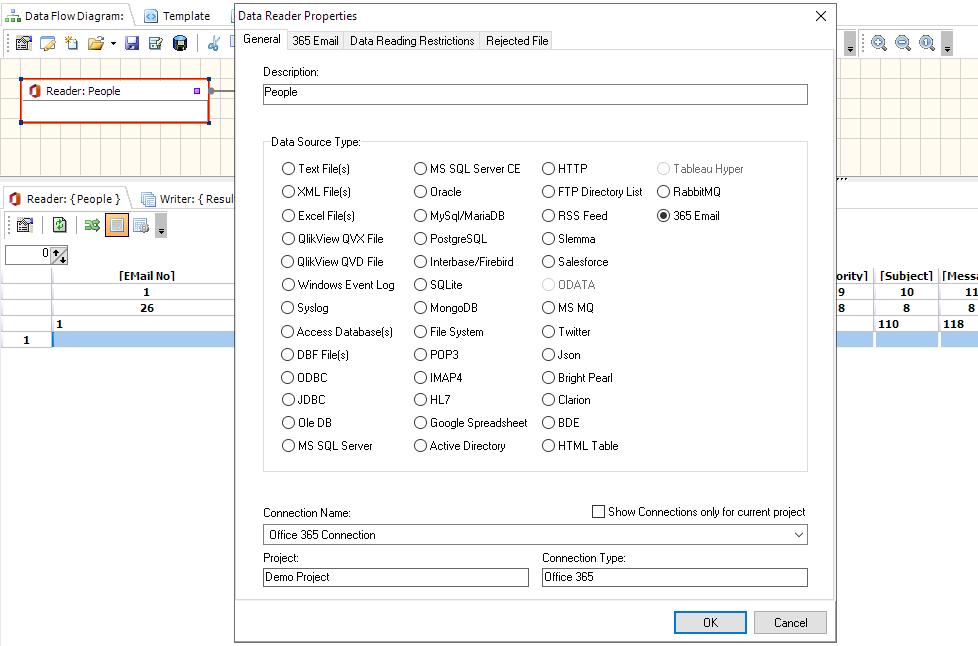Click the Connection Type field Office 365
The image size is (978, 646).
point(674,577)
